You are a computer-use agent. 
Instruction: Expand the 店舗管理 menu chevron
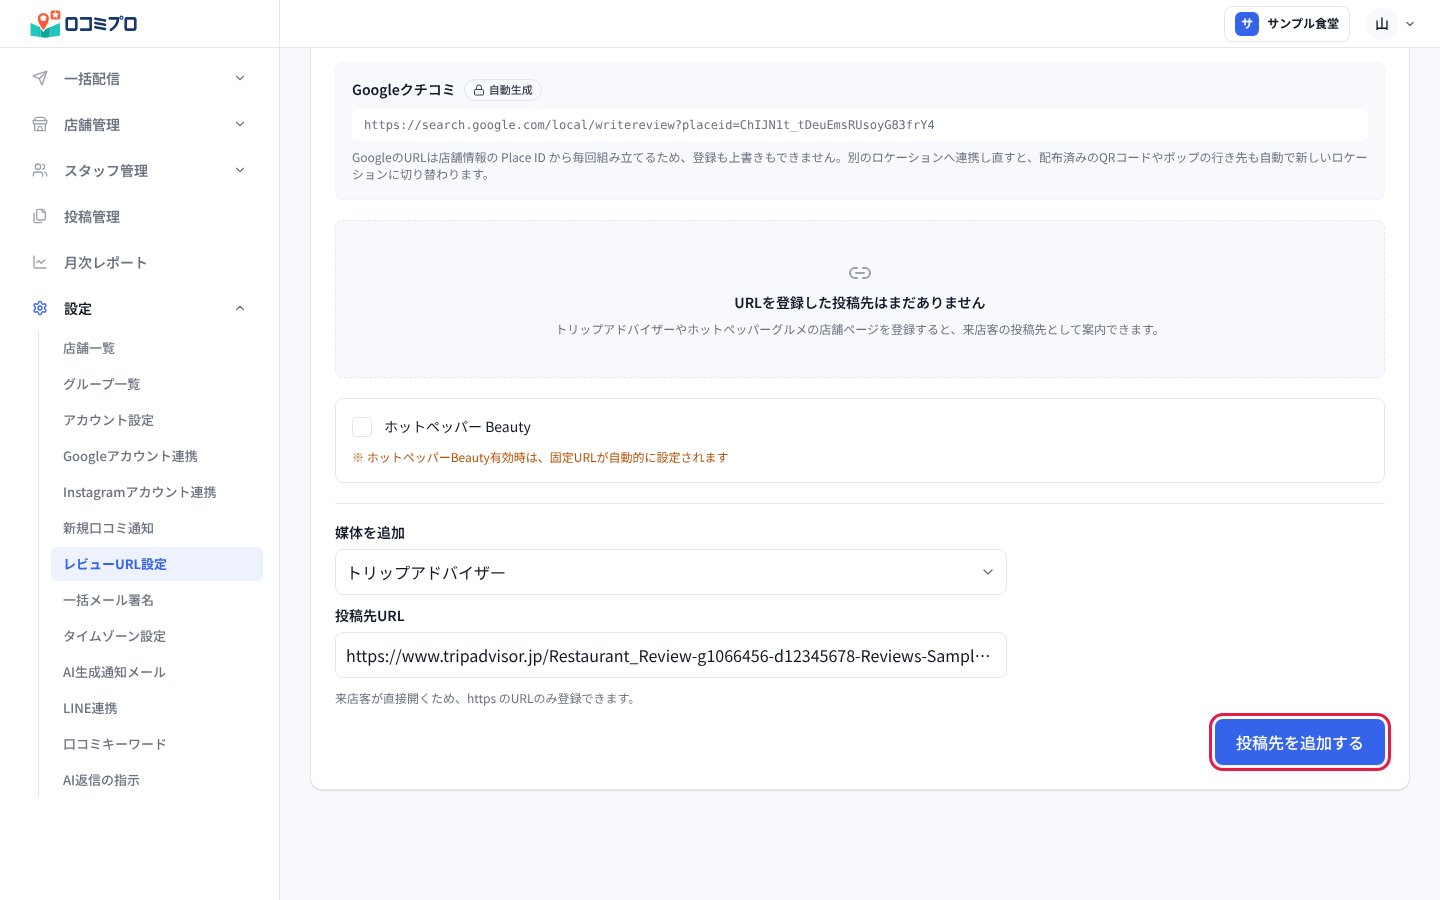(240, 124)
